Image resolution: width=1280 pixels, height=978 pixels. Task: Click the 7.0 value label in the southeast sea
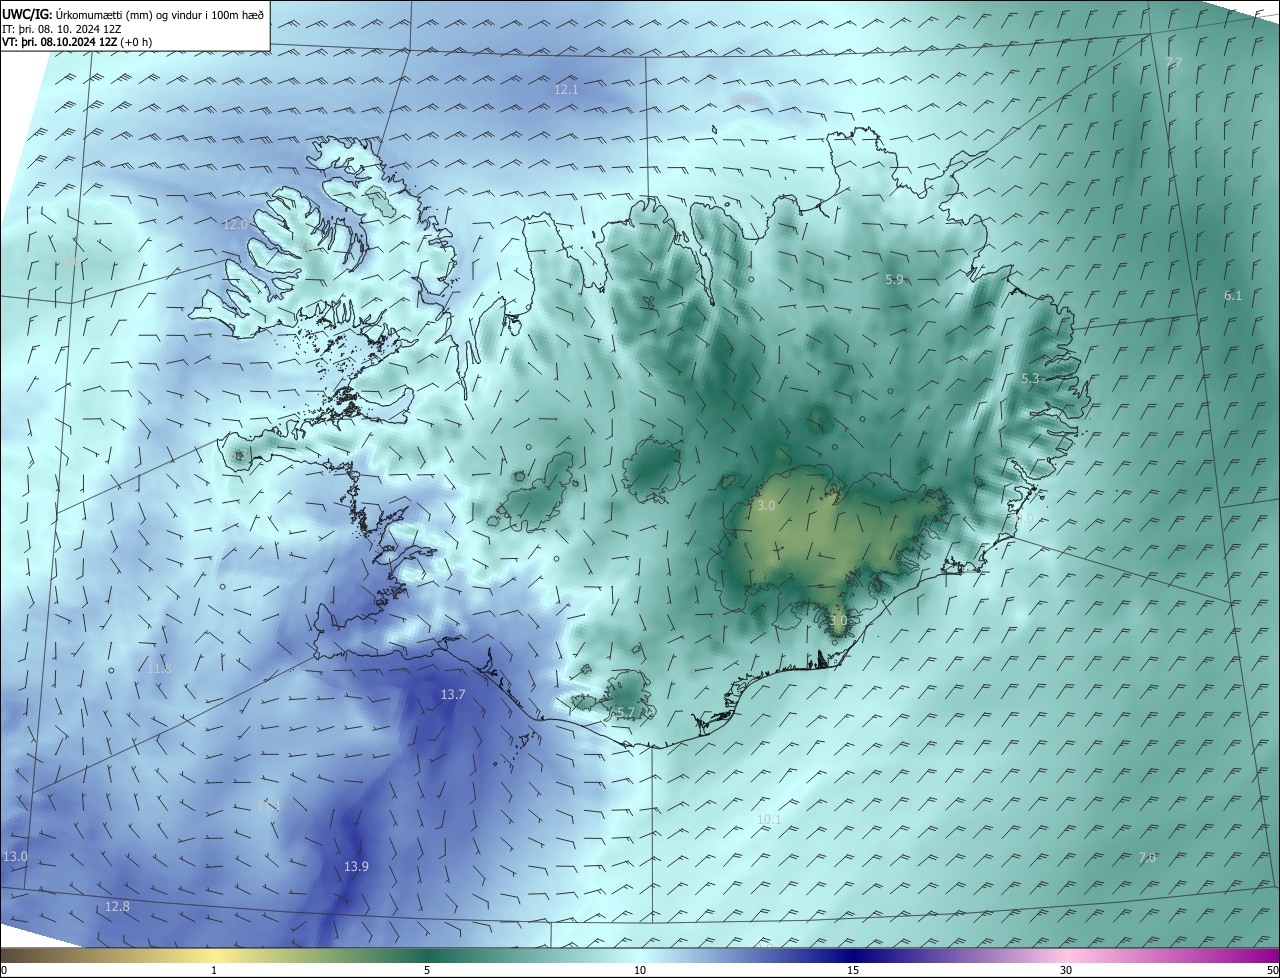coord(1147,858)
